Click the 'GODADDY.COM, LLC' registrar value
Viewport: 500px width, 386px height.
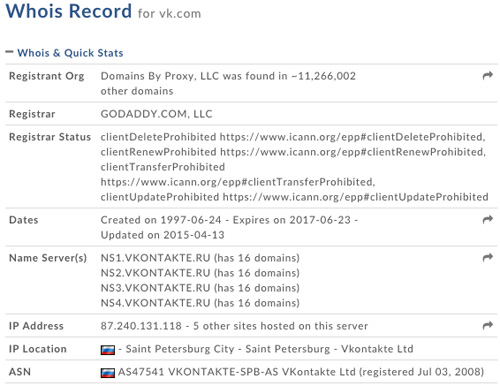coord(156,114)
